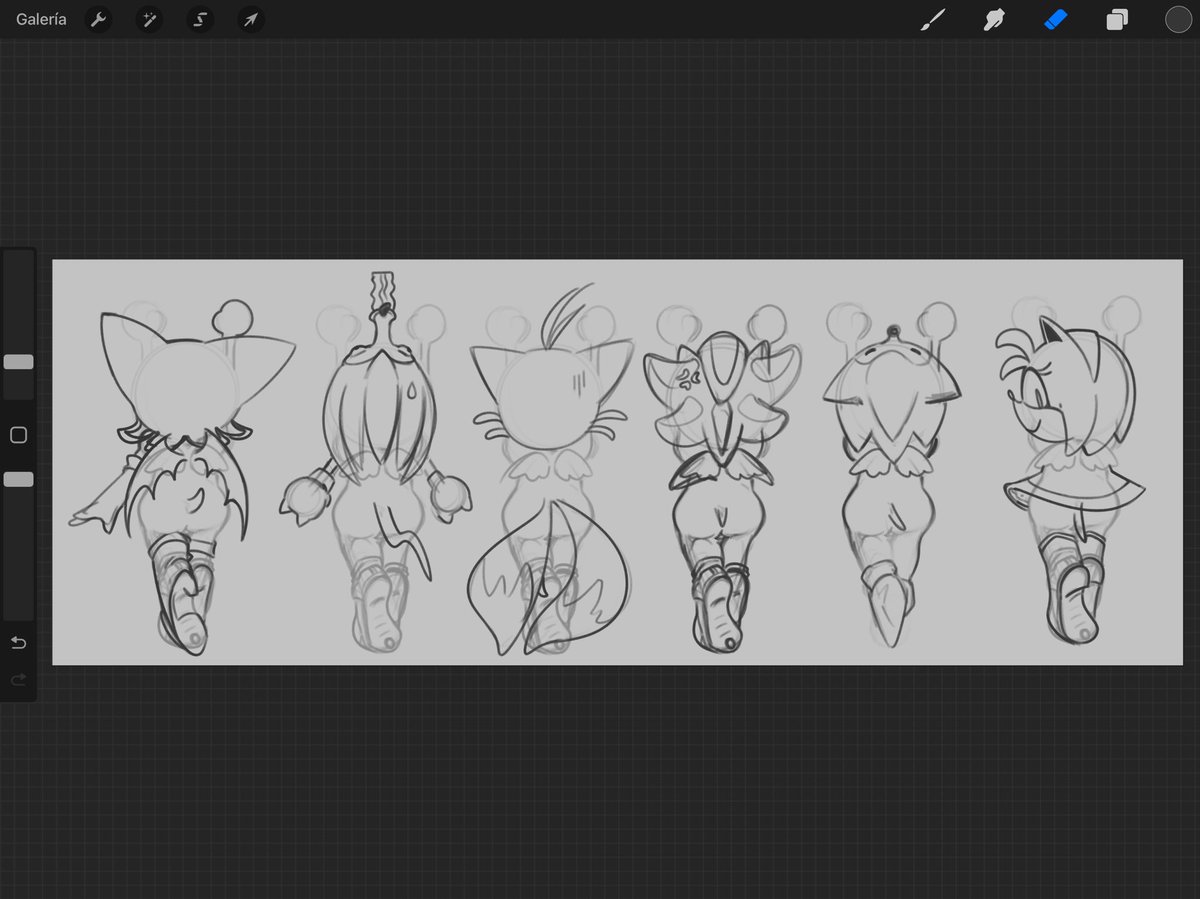Open the Layers panel
Screen dimensions: 1200x899
(1117, 19)
